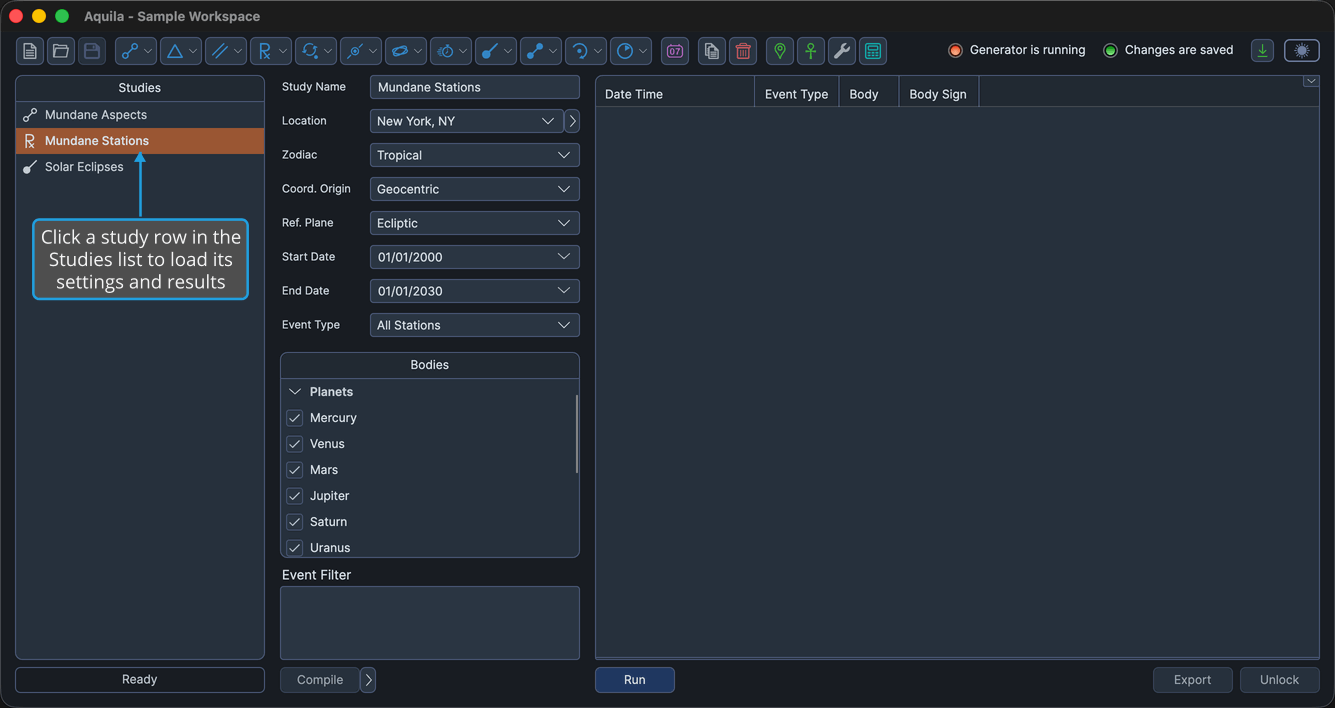Screen dimensions: 1335x708
Task: Click the green download arrow icon
Action: 1263,51
